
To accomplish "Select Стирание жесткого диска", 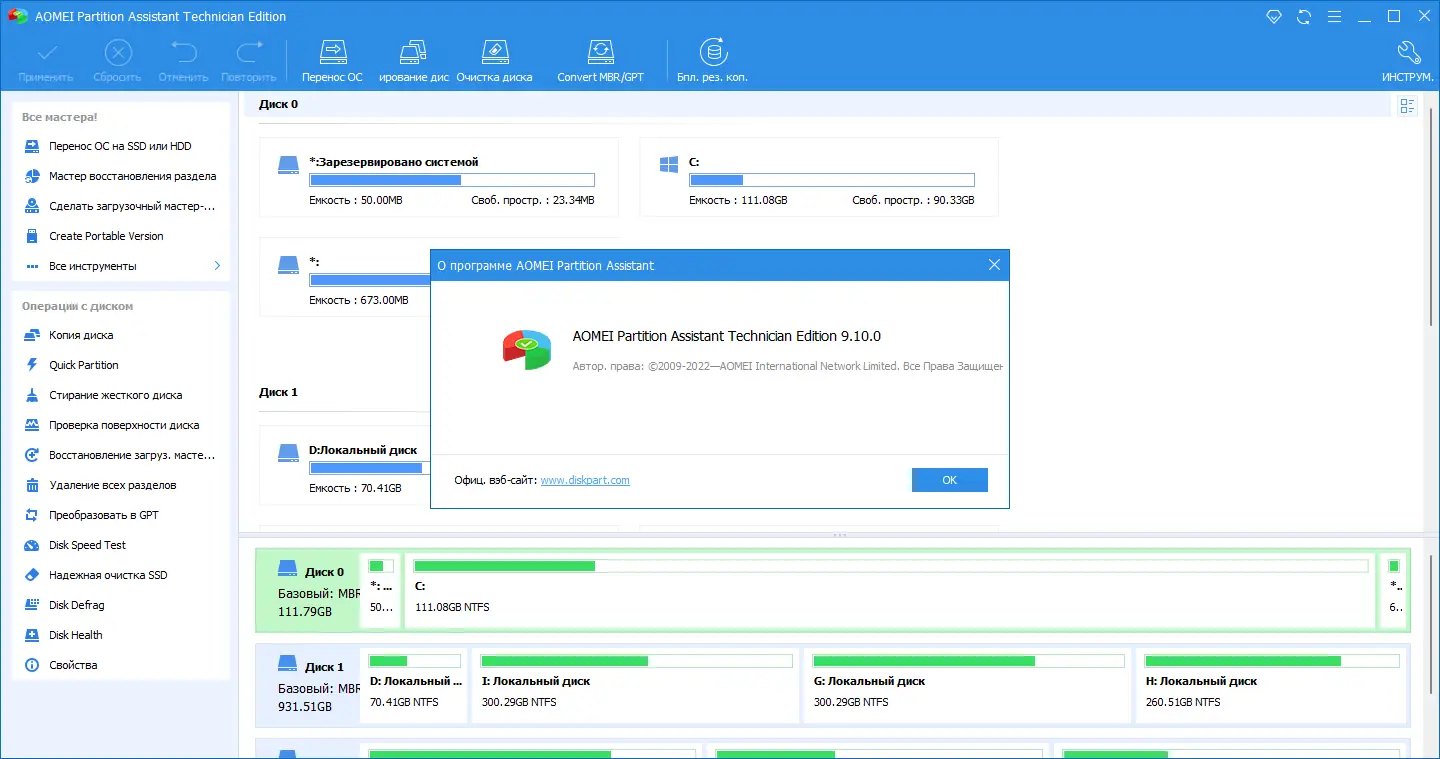I will pyautogui.click(x=120, y=395).
